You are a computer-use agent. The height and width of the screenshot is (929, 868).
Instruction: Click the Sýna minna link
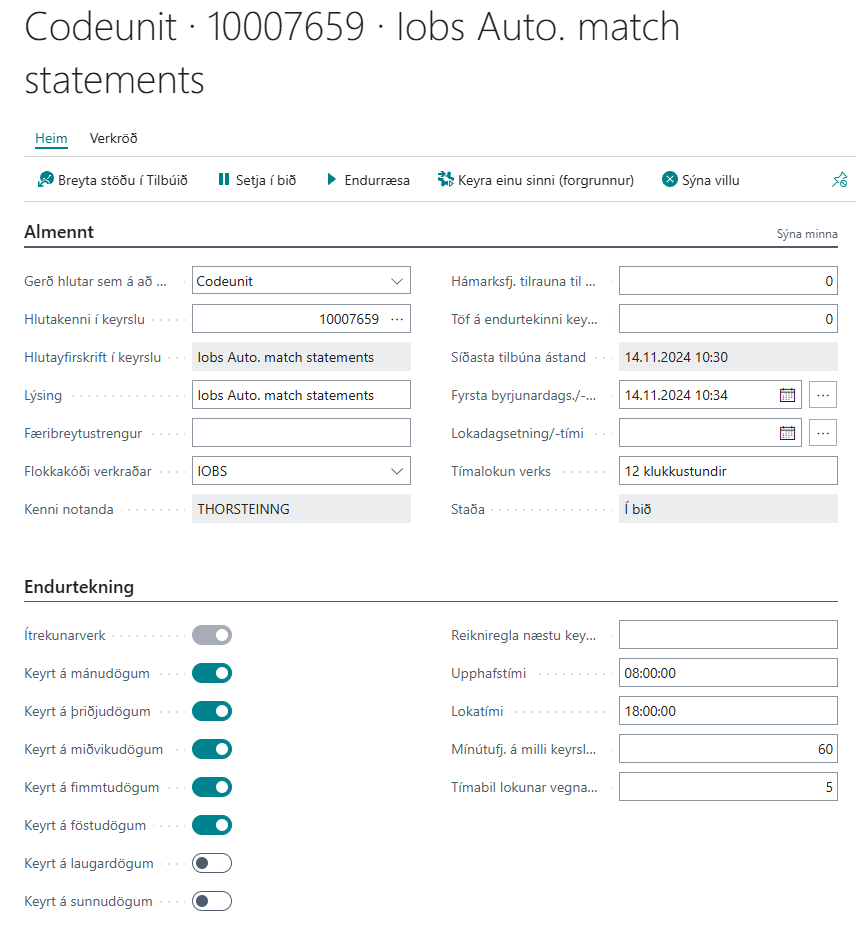pyautogui.click(x=807, y=234)
